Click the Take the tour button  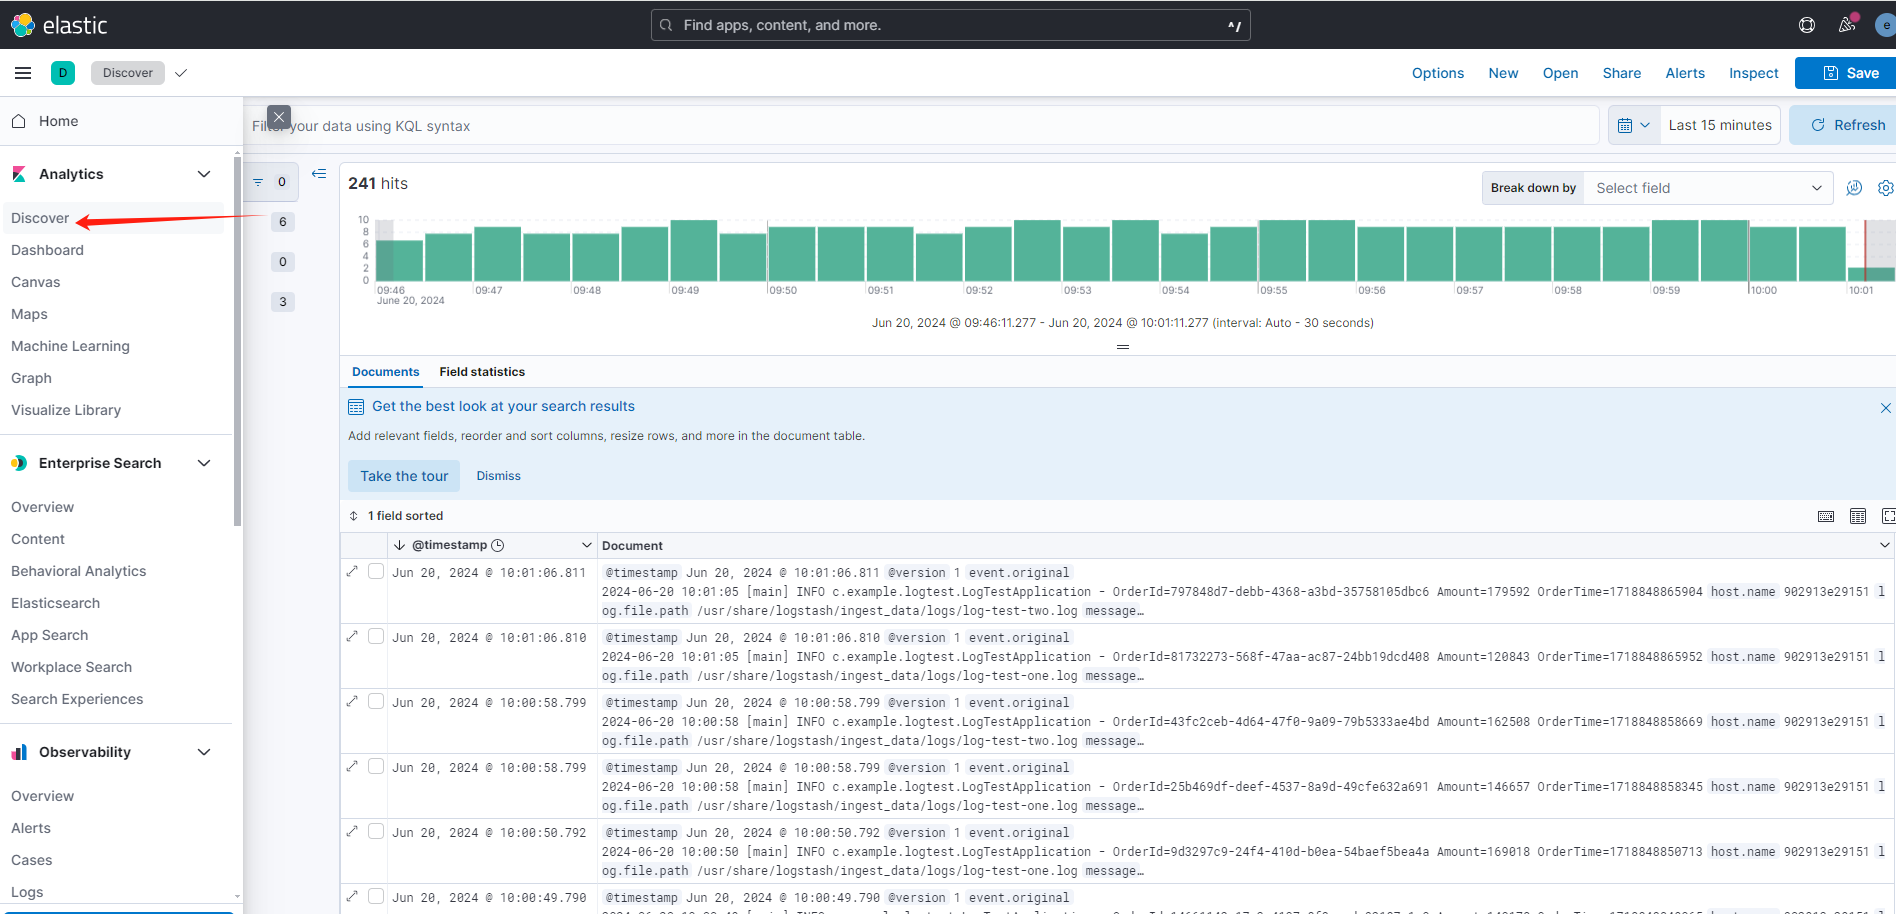(403, 475)
